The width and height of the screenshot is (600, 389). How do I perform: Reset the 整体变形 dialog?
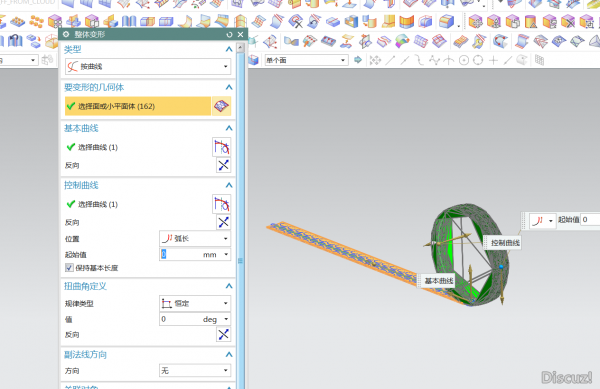point(229,34)
